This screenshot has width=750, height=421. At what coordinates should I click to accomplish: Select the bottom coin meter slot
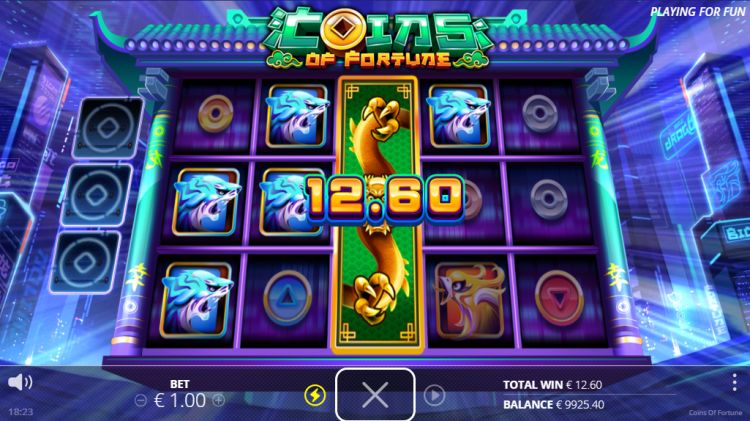(85, 262)
